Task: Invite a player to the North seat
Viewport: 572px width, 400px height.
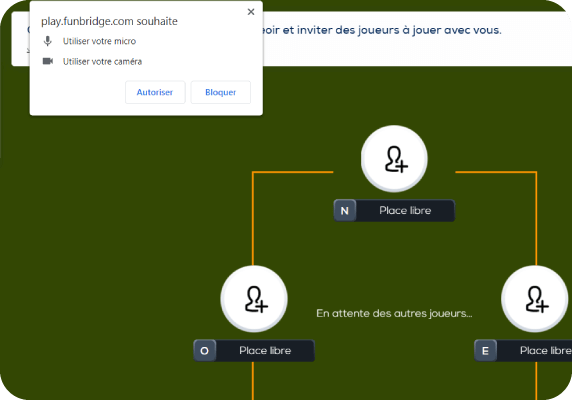Action: (394, 159)
